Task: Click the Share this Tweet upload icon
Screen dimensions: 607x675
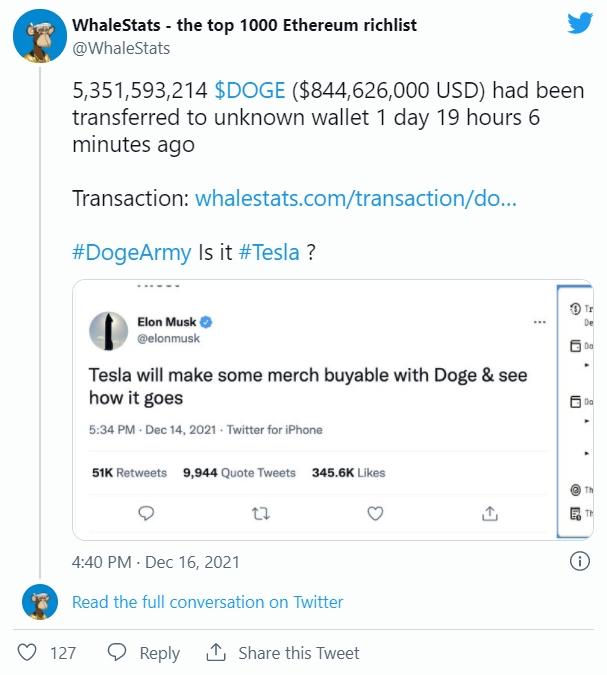Action: click(216, 652)
